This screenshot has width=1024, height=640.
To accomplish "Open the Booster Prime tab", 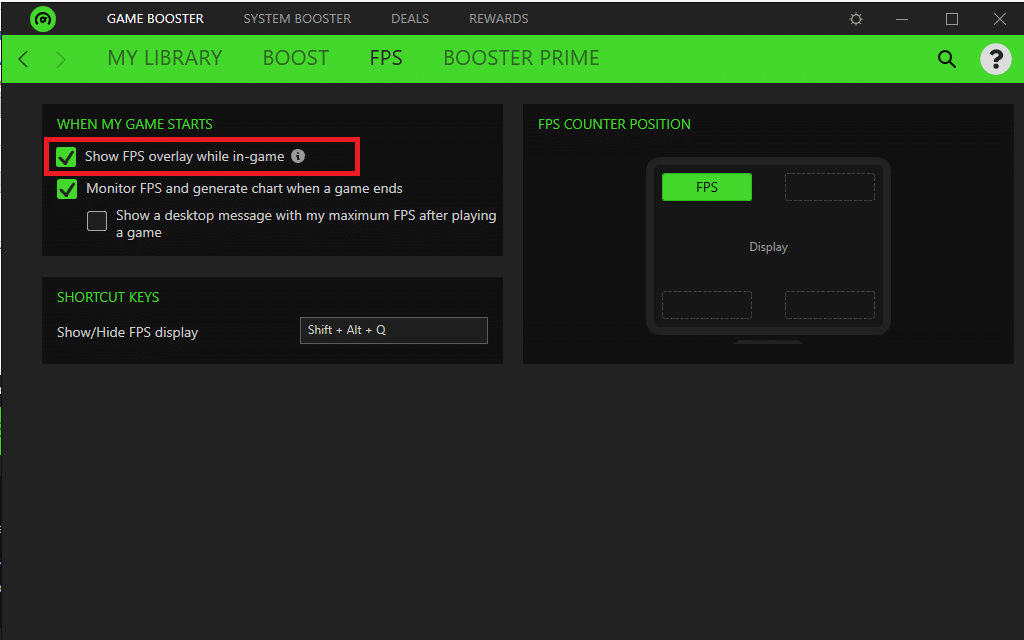I will coord(521,58).
